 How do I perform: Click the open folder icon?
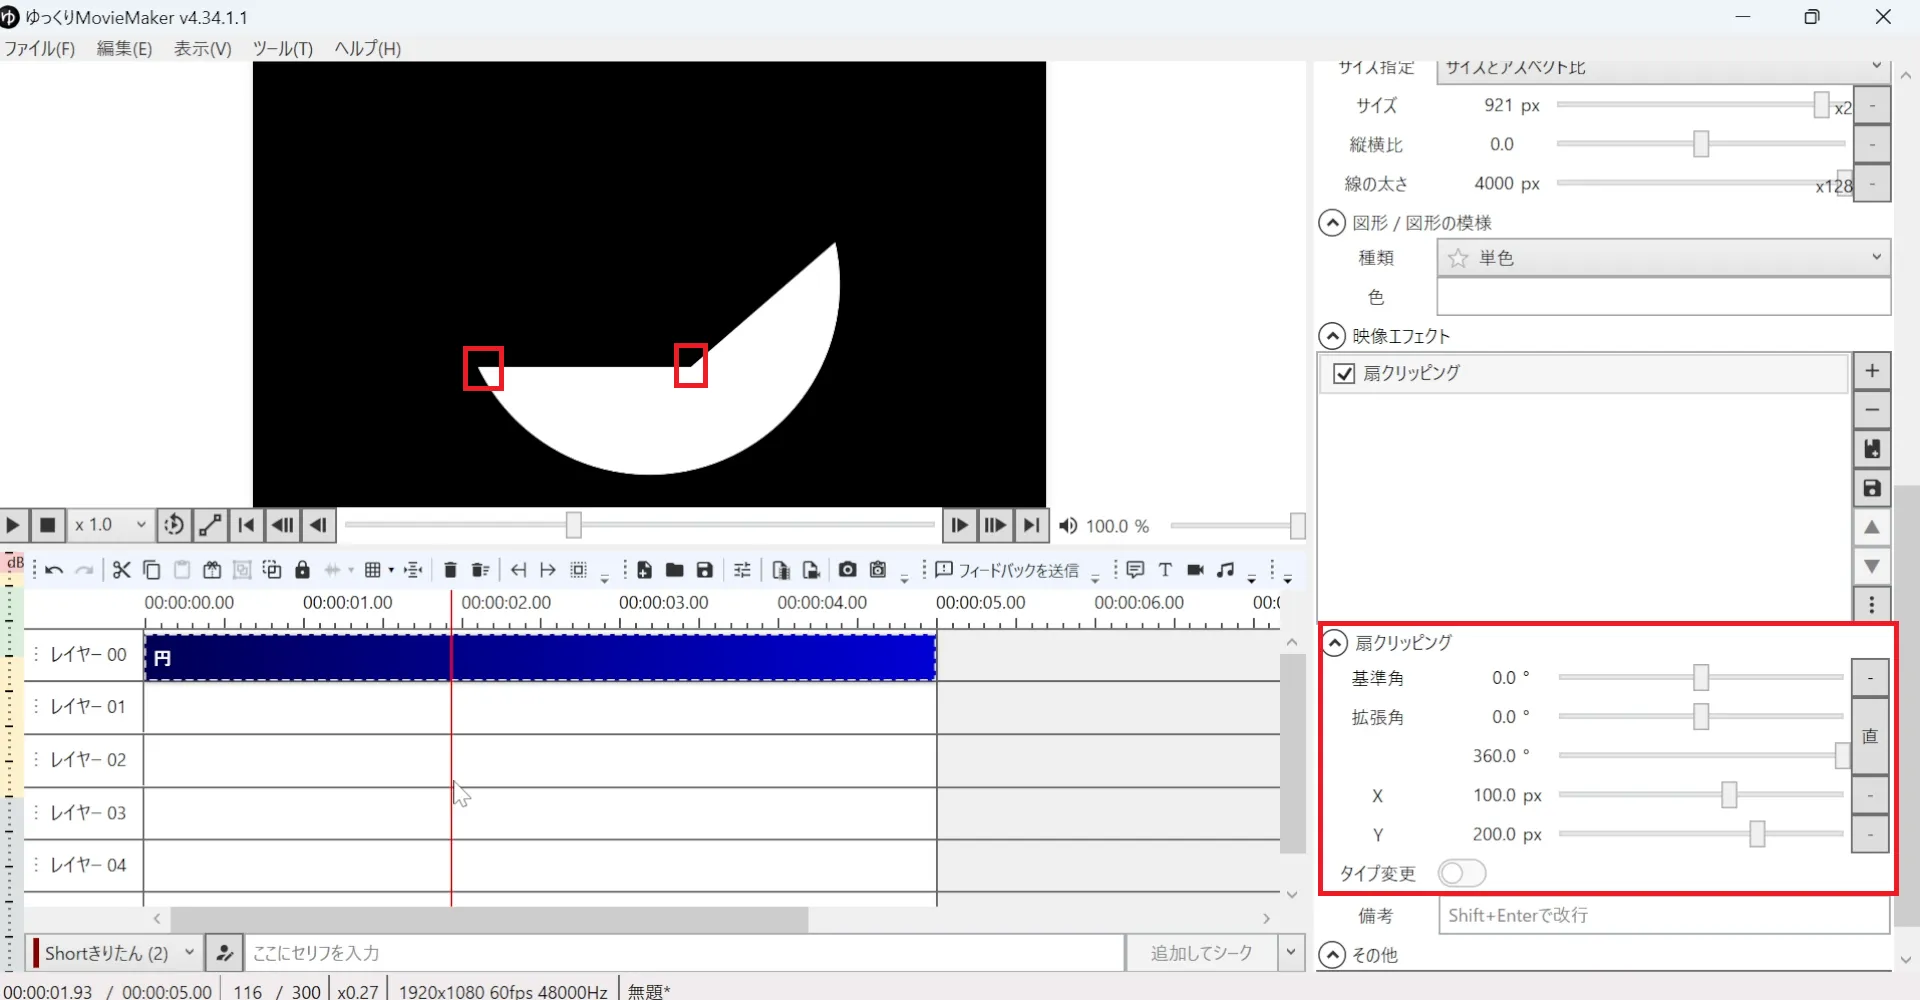[675, 570]
